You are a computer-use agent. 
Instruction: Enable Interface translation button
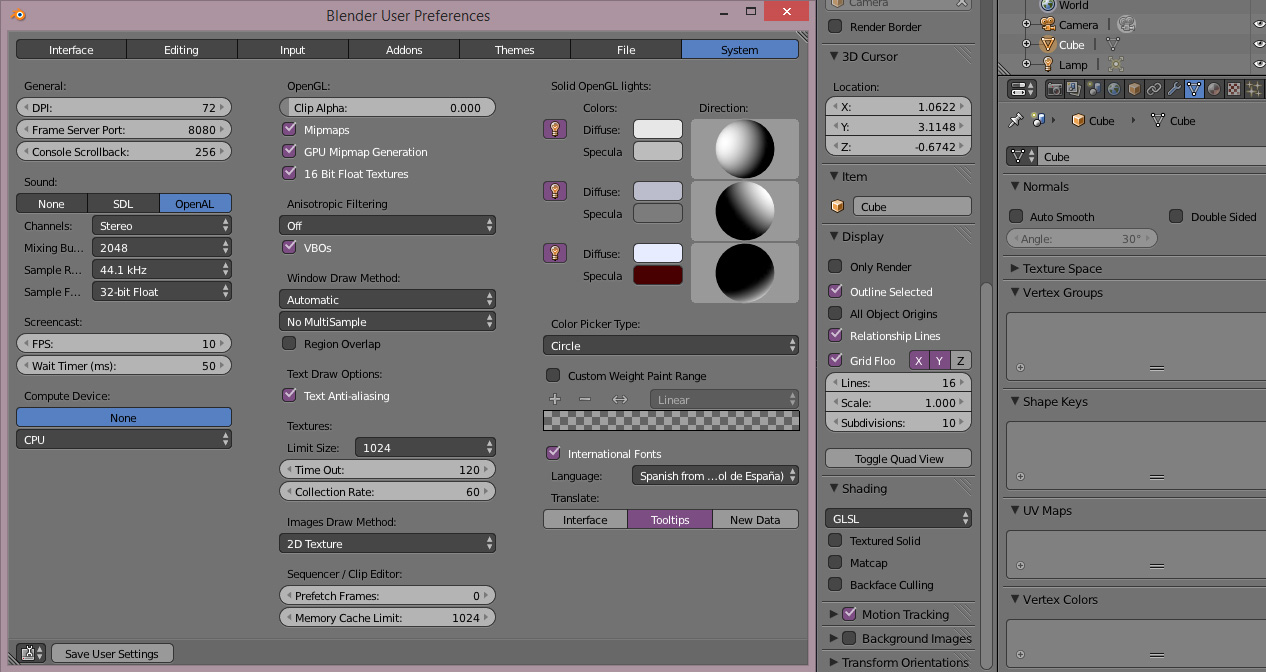click(585, 520)
